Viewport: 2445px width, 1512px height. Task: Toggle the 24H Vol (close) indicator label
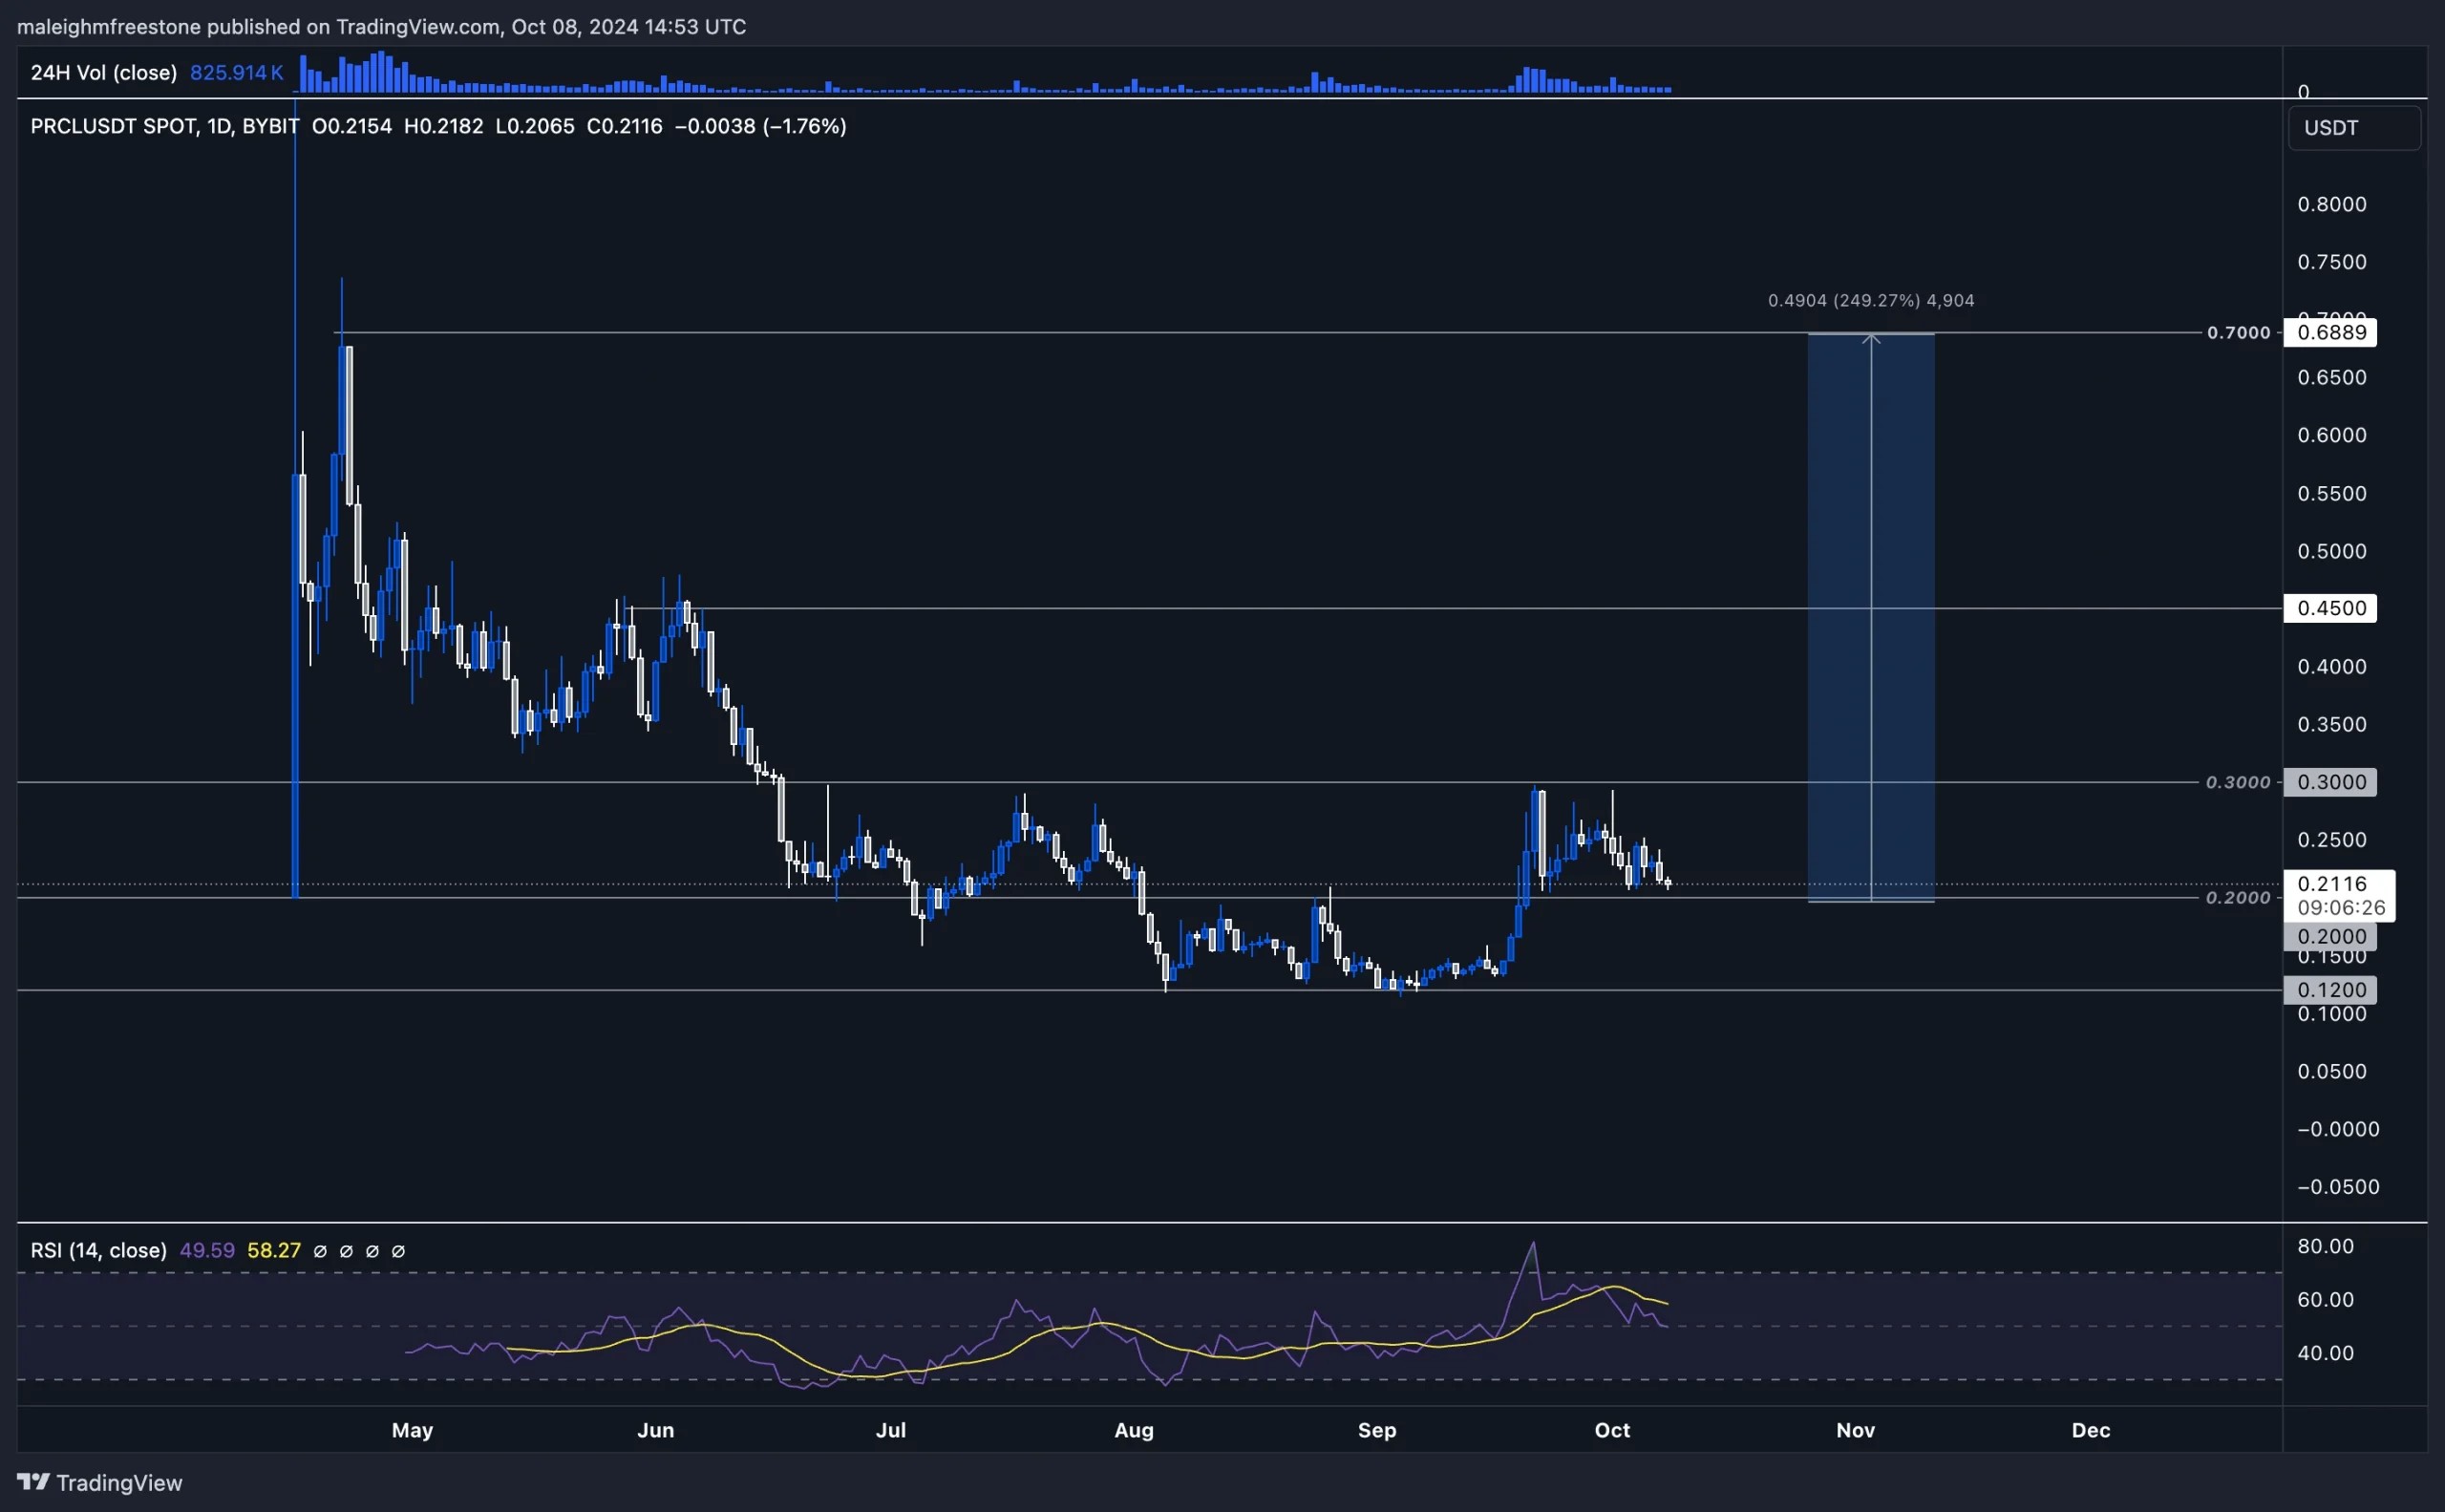[x=104, y=72]
